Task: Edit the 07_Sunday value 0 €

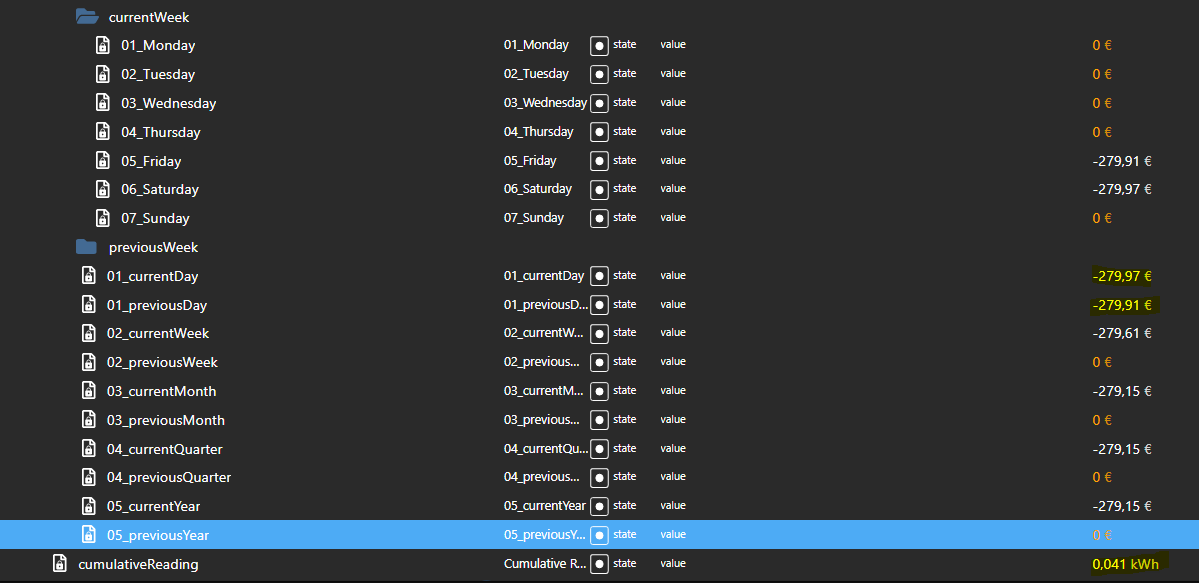Action: click(x=1102, y=218)
